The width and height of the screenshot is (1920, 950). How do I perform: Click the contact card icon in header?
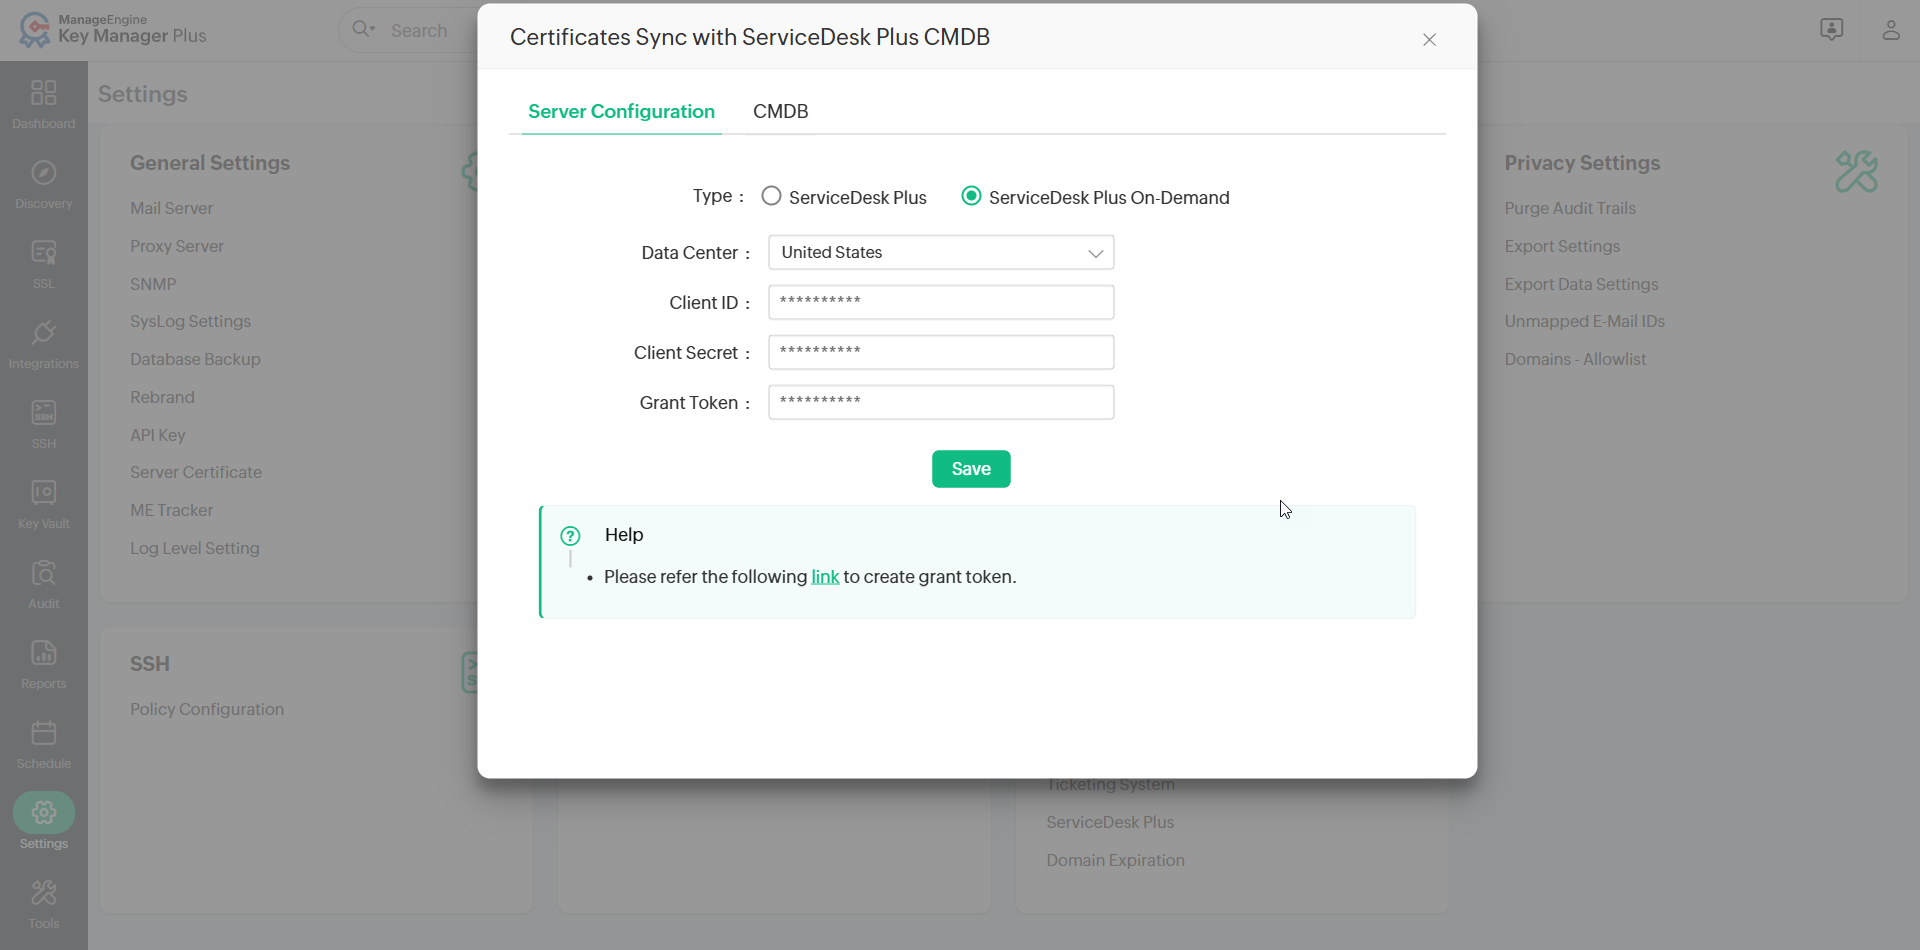point(1831,30)
